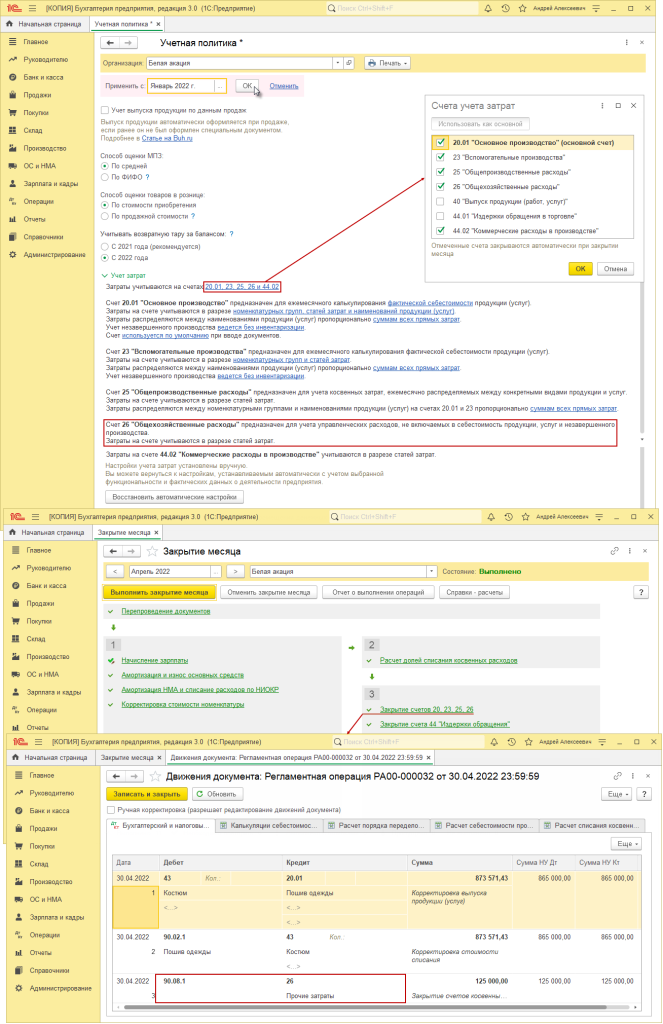Add Закрытие месяца to favorites star
This screenshot has width=663, height=1024.
[152, 551]
